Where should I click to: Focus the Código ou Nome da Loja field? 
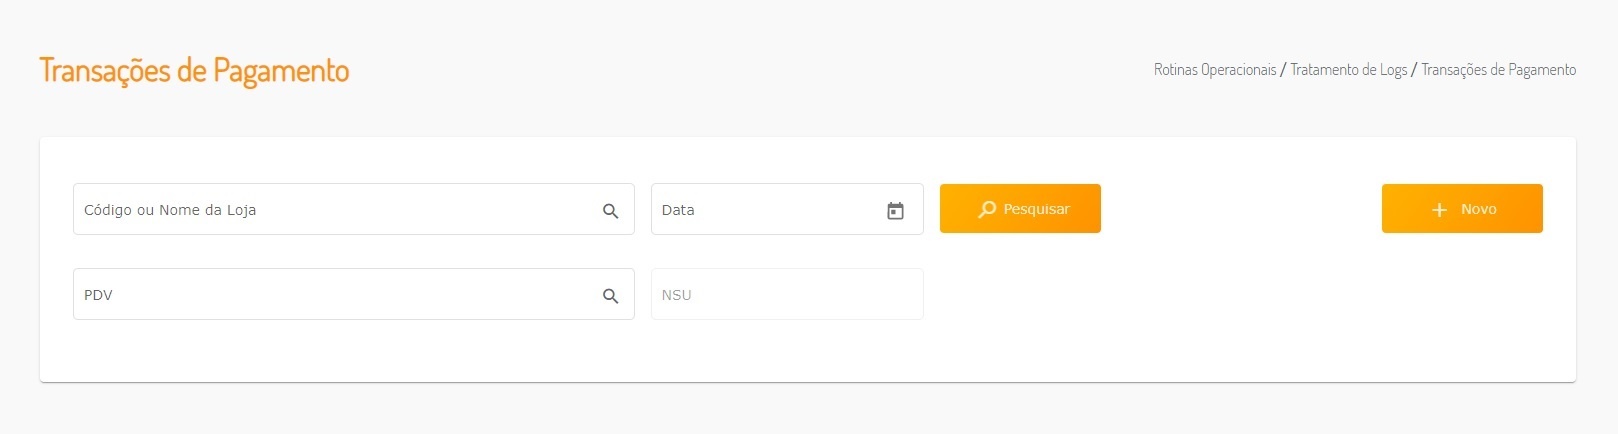click(x=330, y=210)
